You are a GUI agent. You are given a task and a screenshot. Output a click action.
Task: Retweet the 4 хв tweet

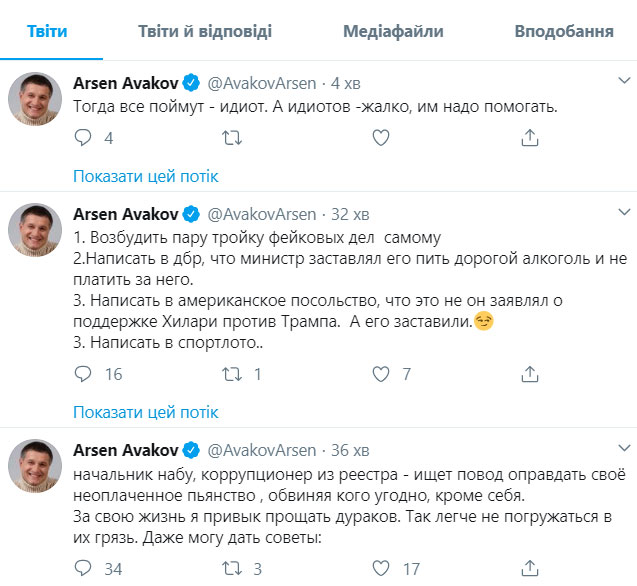tap(231, 139)
